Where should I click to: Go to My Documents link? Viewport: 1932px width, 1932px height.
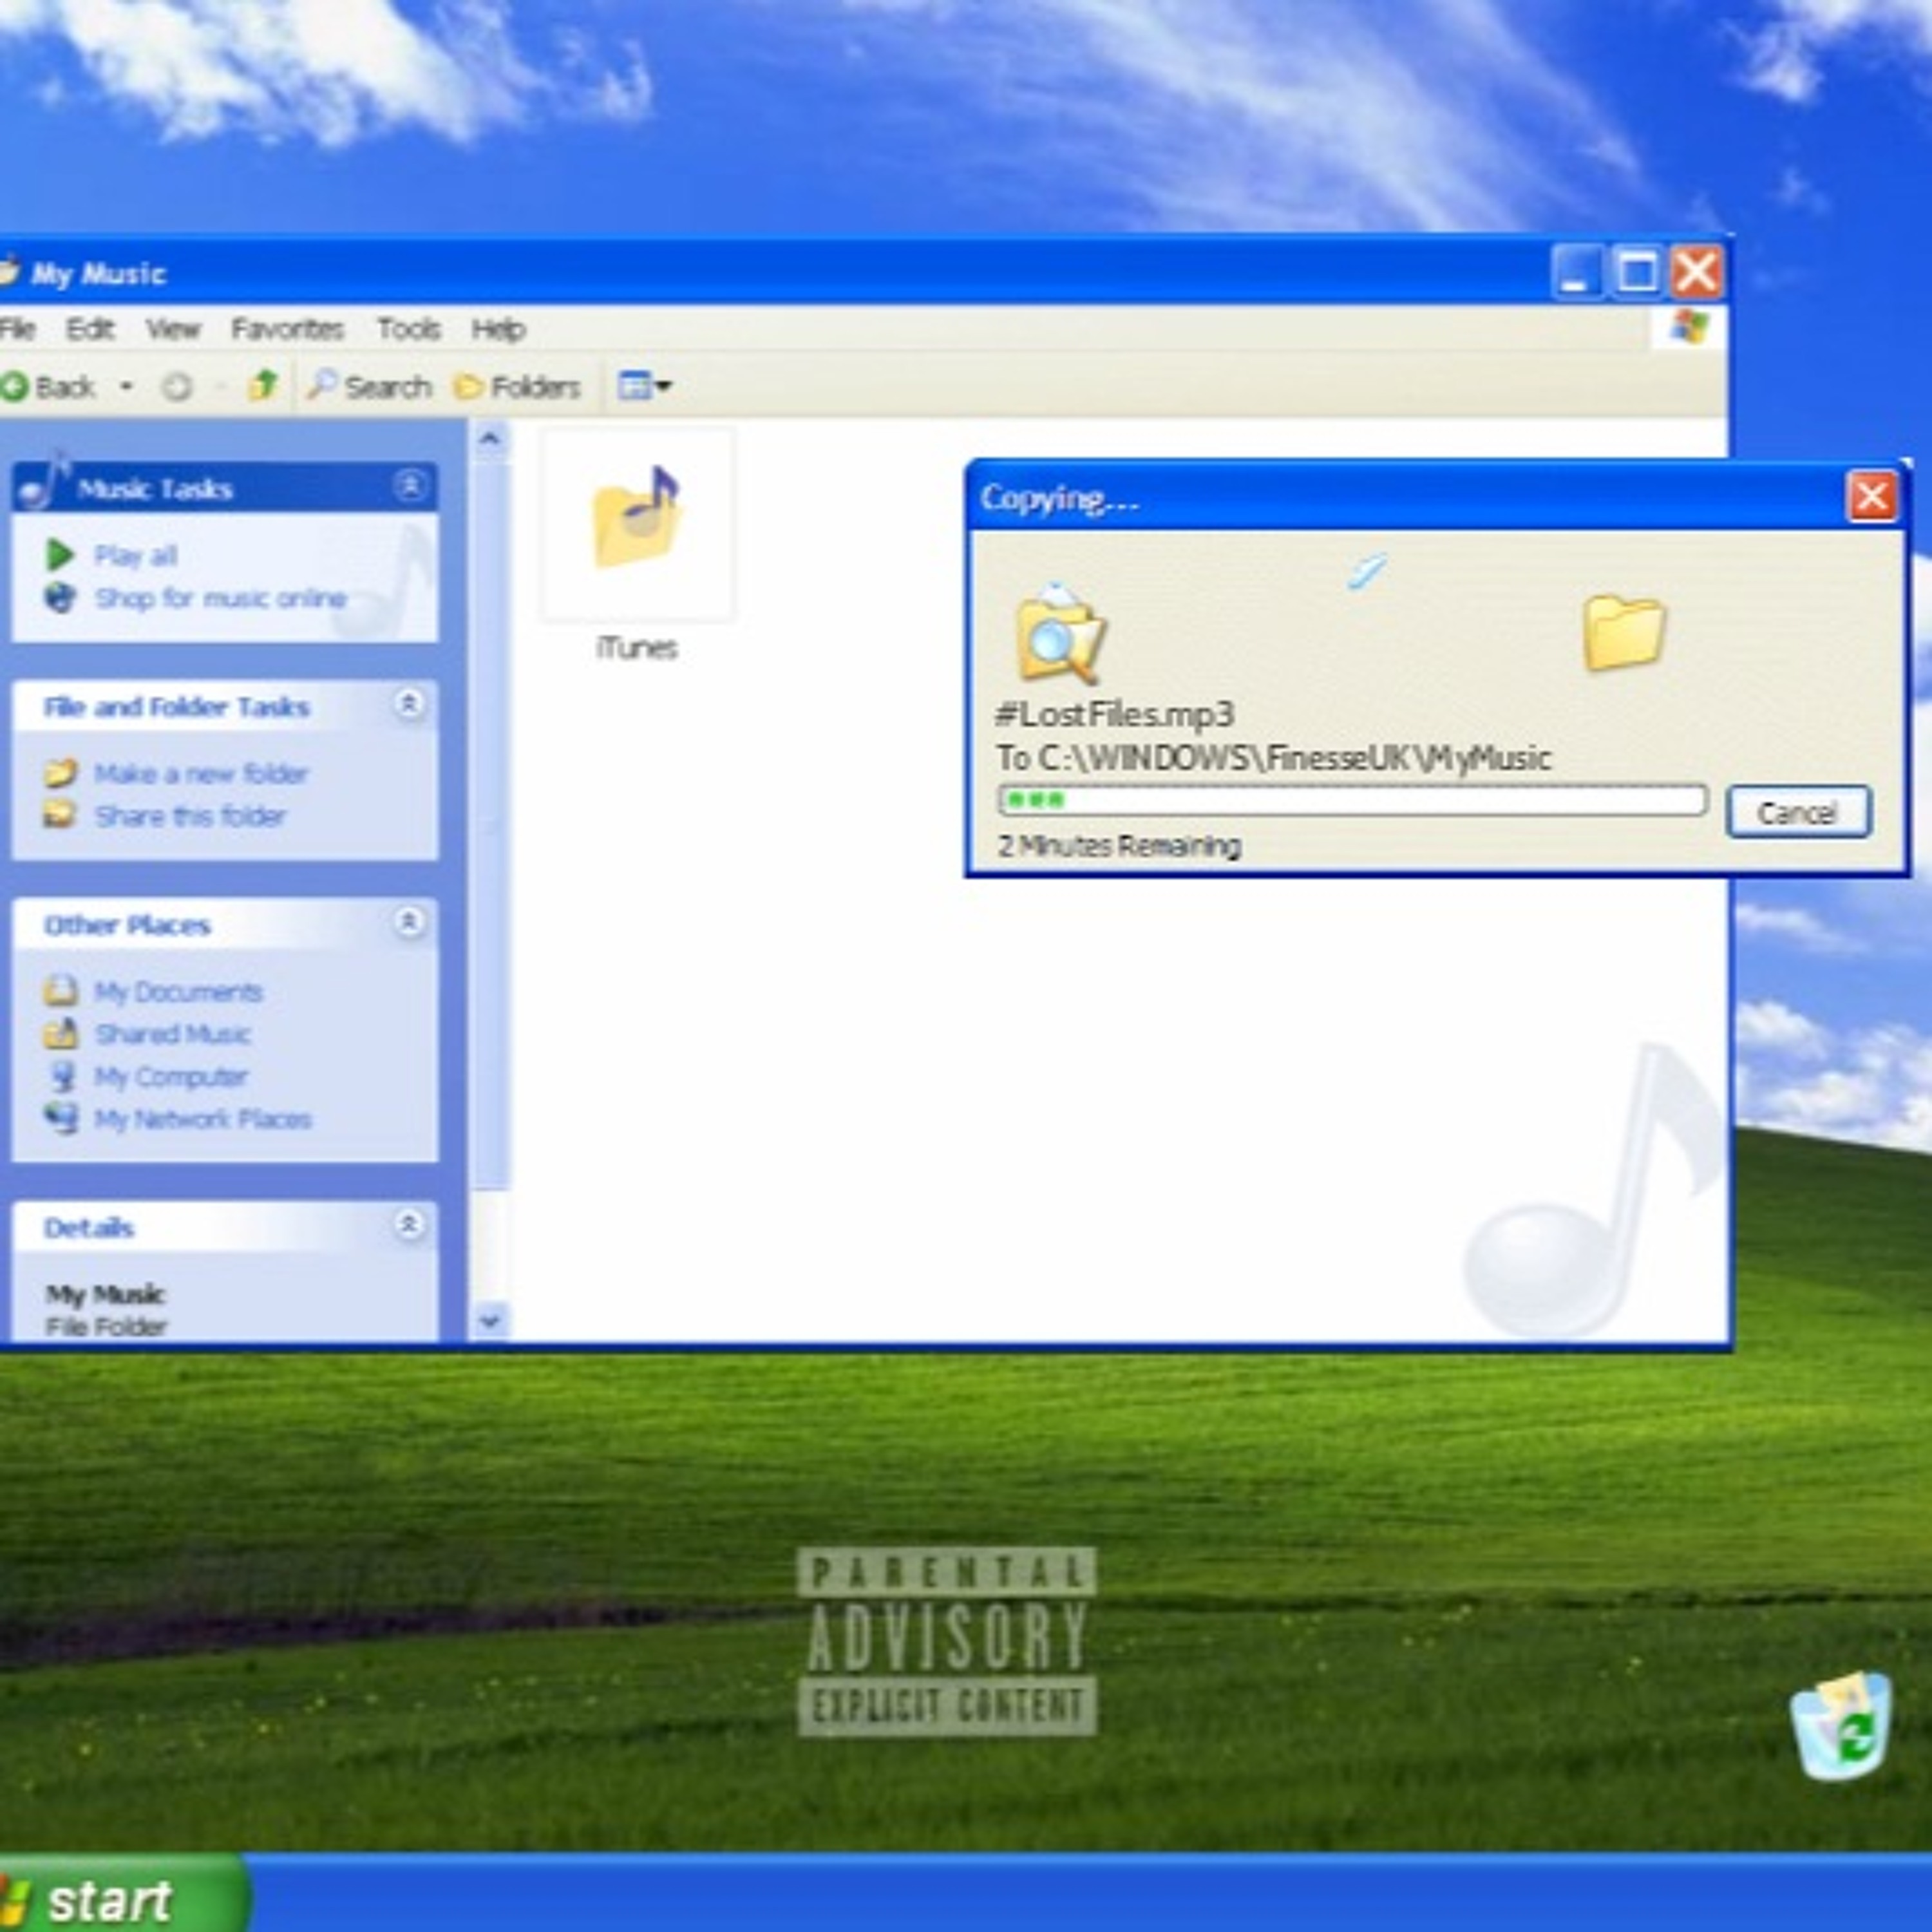[x=178, y=992]
